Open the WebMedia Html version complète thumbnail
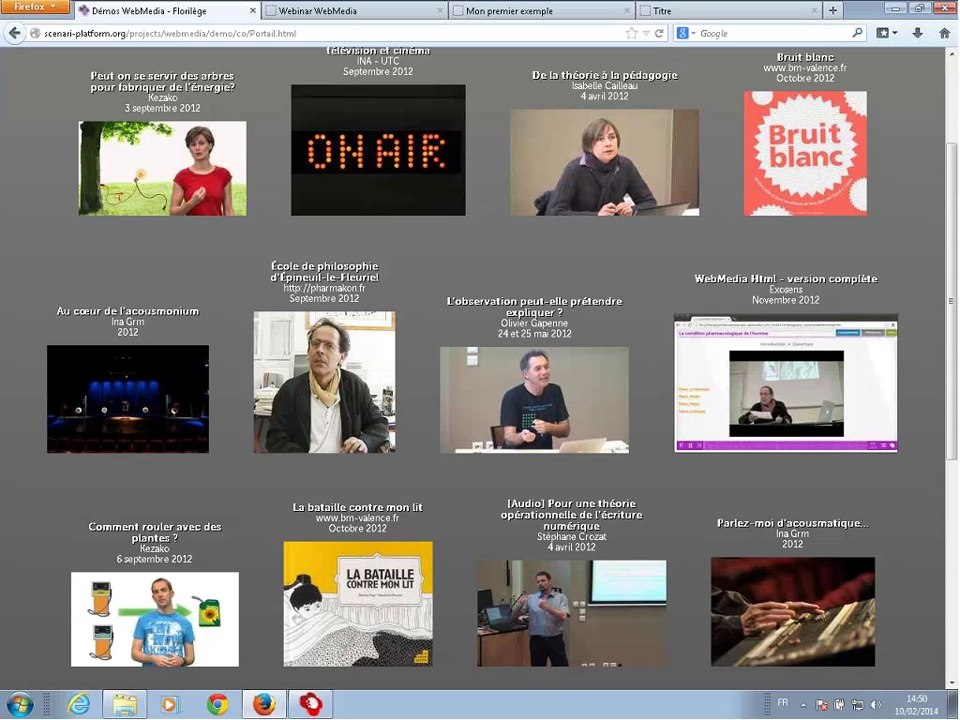The image size is (960, 720). point(786,383)
